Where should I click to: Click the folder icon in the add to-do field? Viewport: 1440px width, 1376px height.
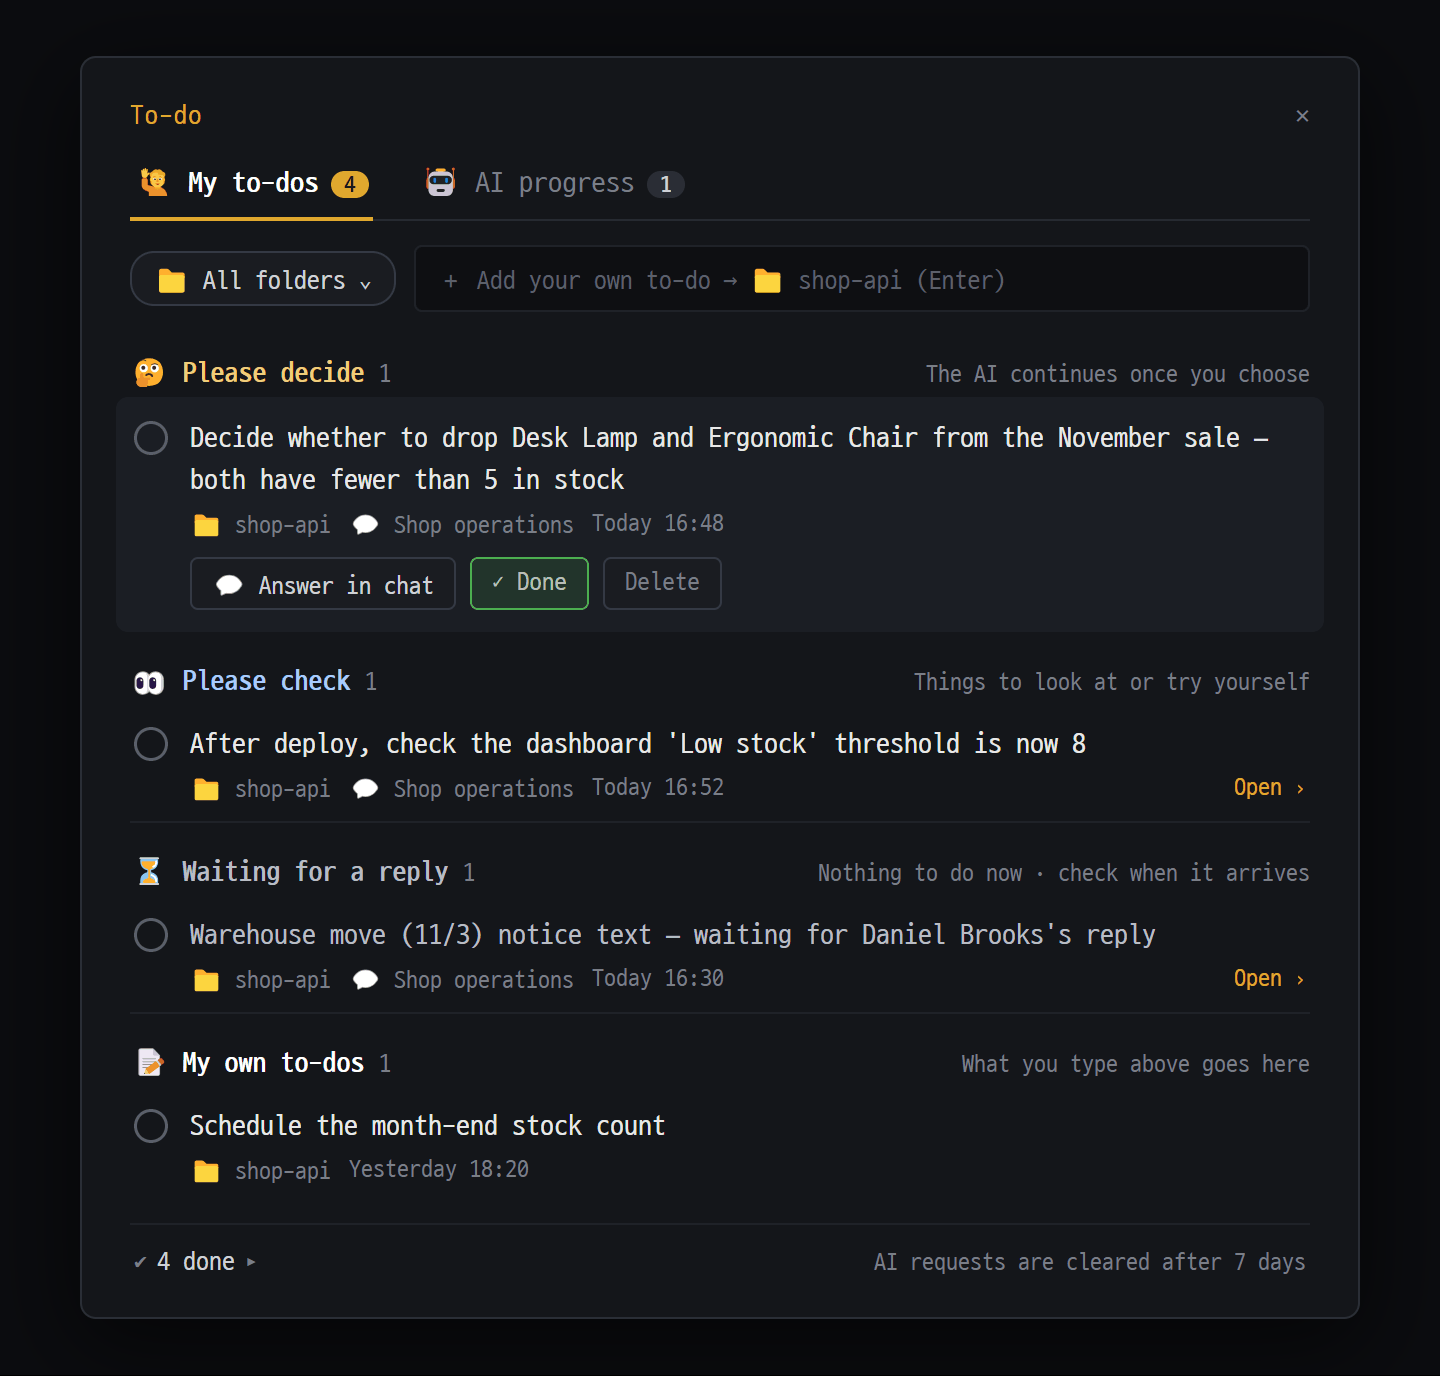point(768,281)
